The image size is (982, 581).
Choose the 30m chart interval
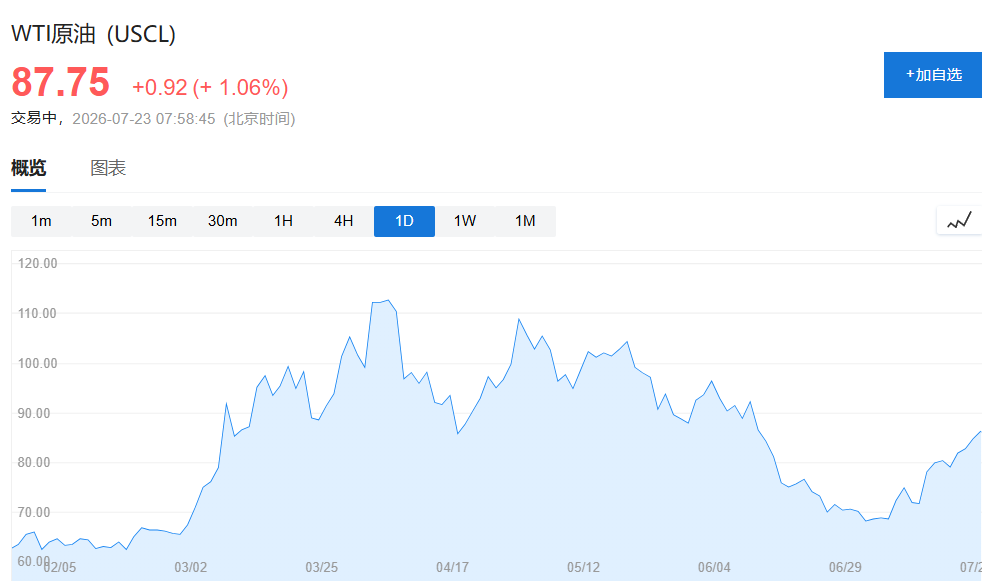[222, 221]
